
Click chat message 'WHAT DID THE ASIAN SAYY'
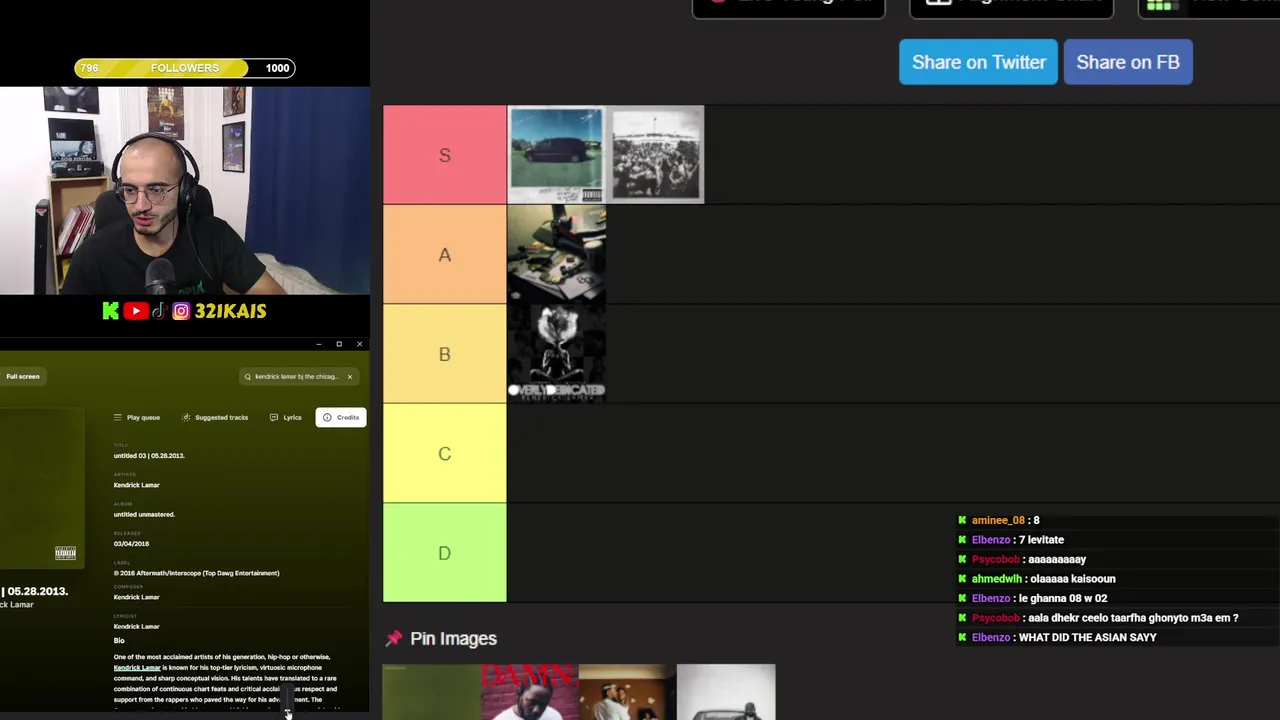tap(1056, 637)
